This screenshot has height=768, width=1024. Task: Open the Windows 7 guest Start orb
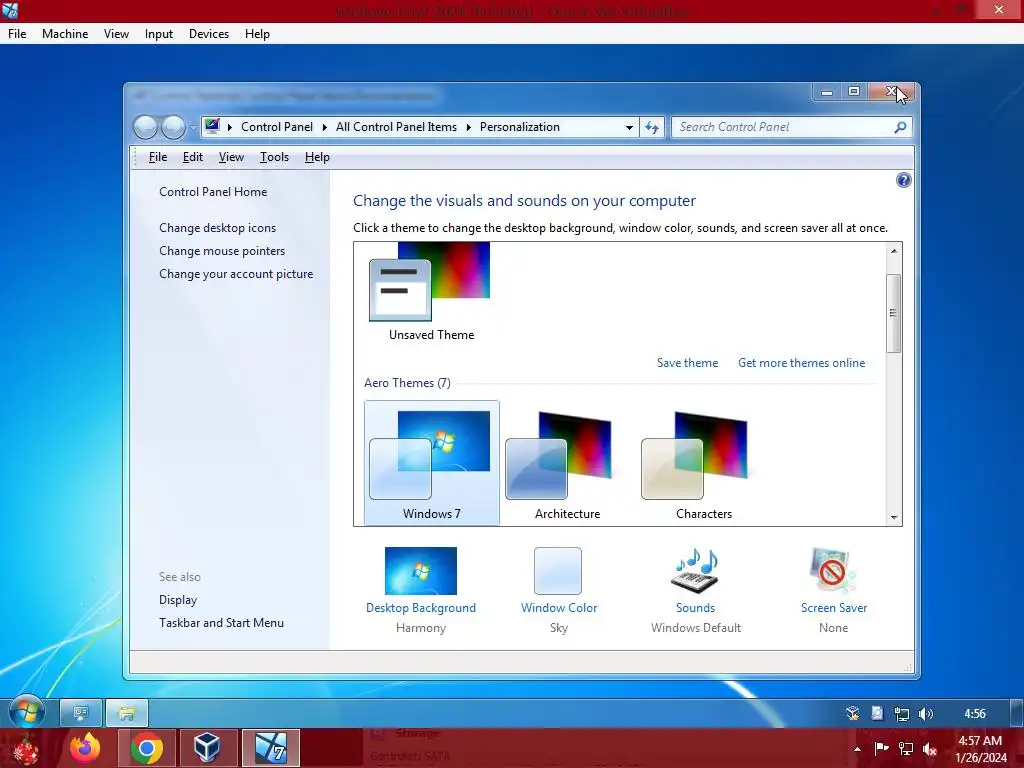26,712
